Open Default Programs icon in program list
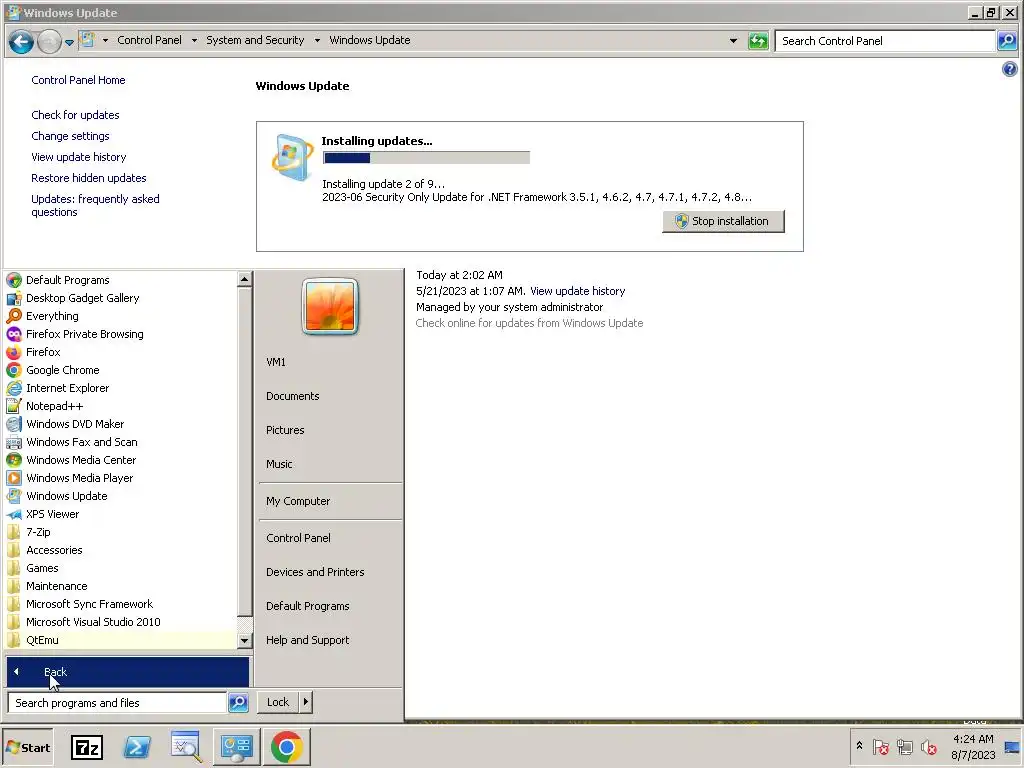1024x768 pixels. pyautogui.click(x=14, y=280)
